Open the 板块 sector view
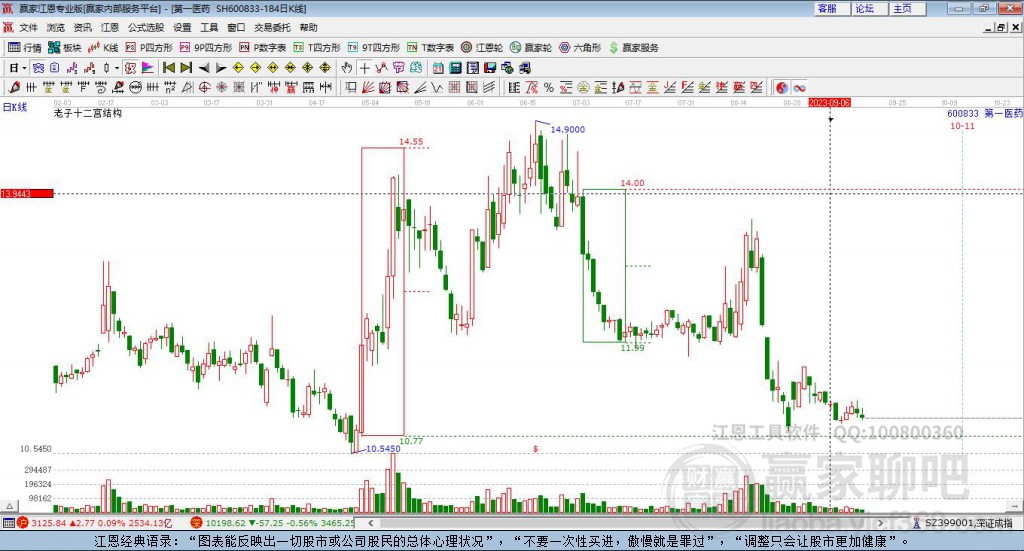 [65, 48]
